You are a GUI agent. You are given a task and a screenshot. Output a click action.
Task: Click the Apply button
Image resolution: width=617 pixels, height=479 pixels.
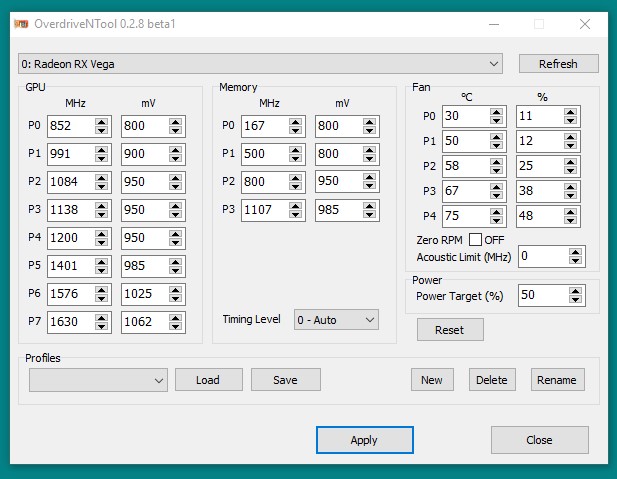(364, 440)
